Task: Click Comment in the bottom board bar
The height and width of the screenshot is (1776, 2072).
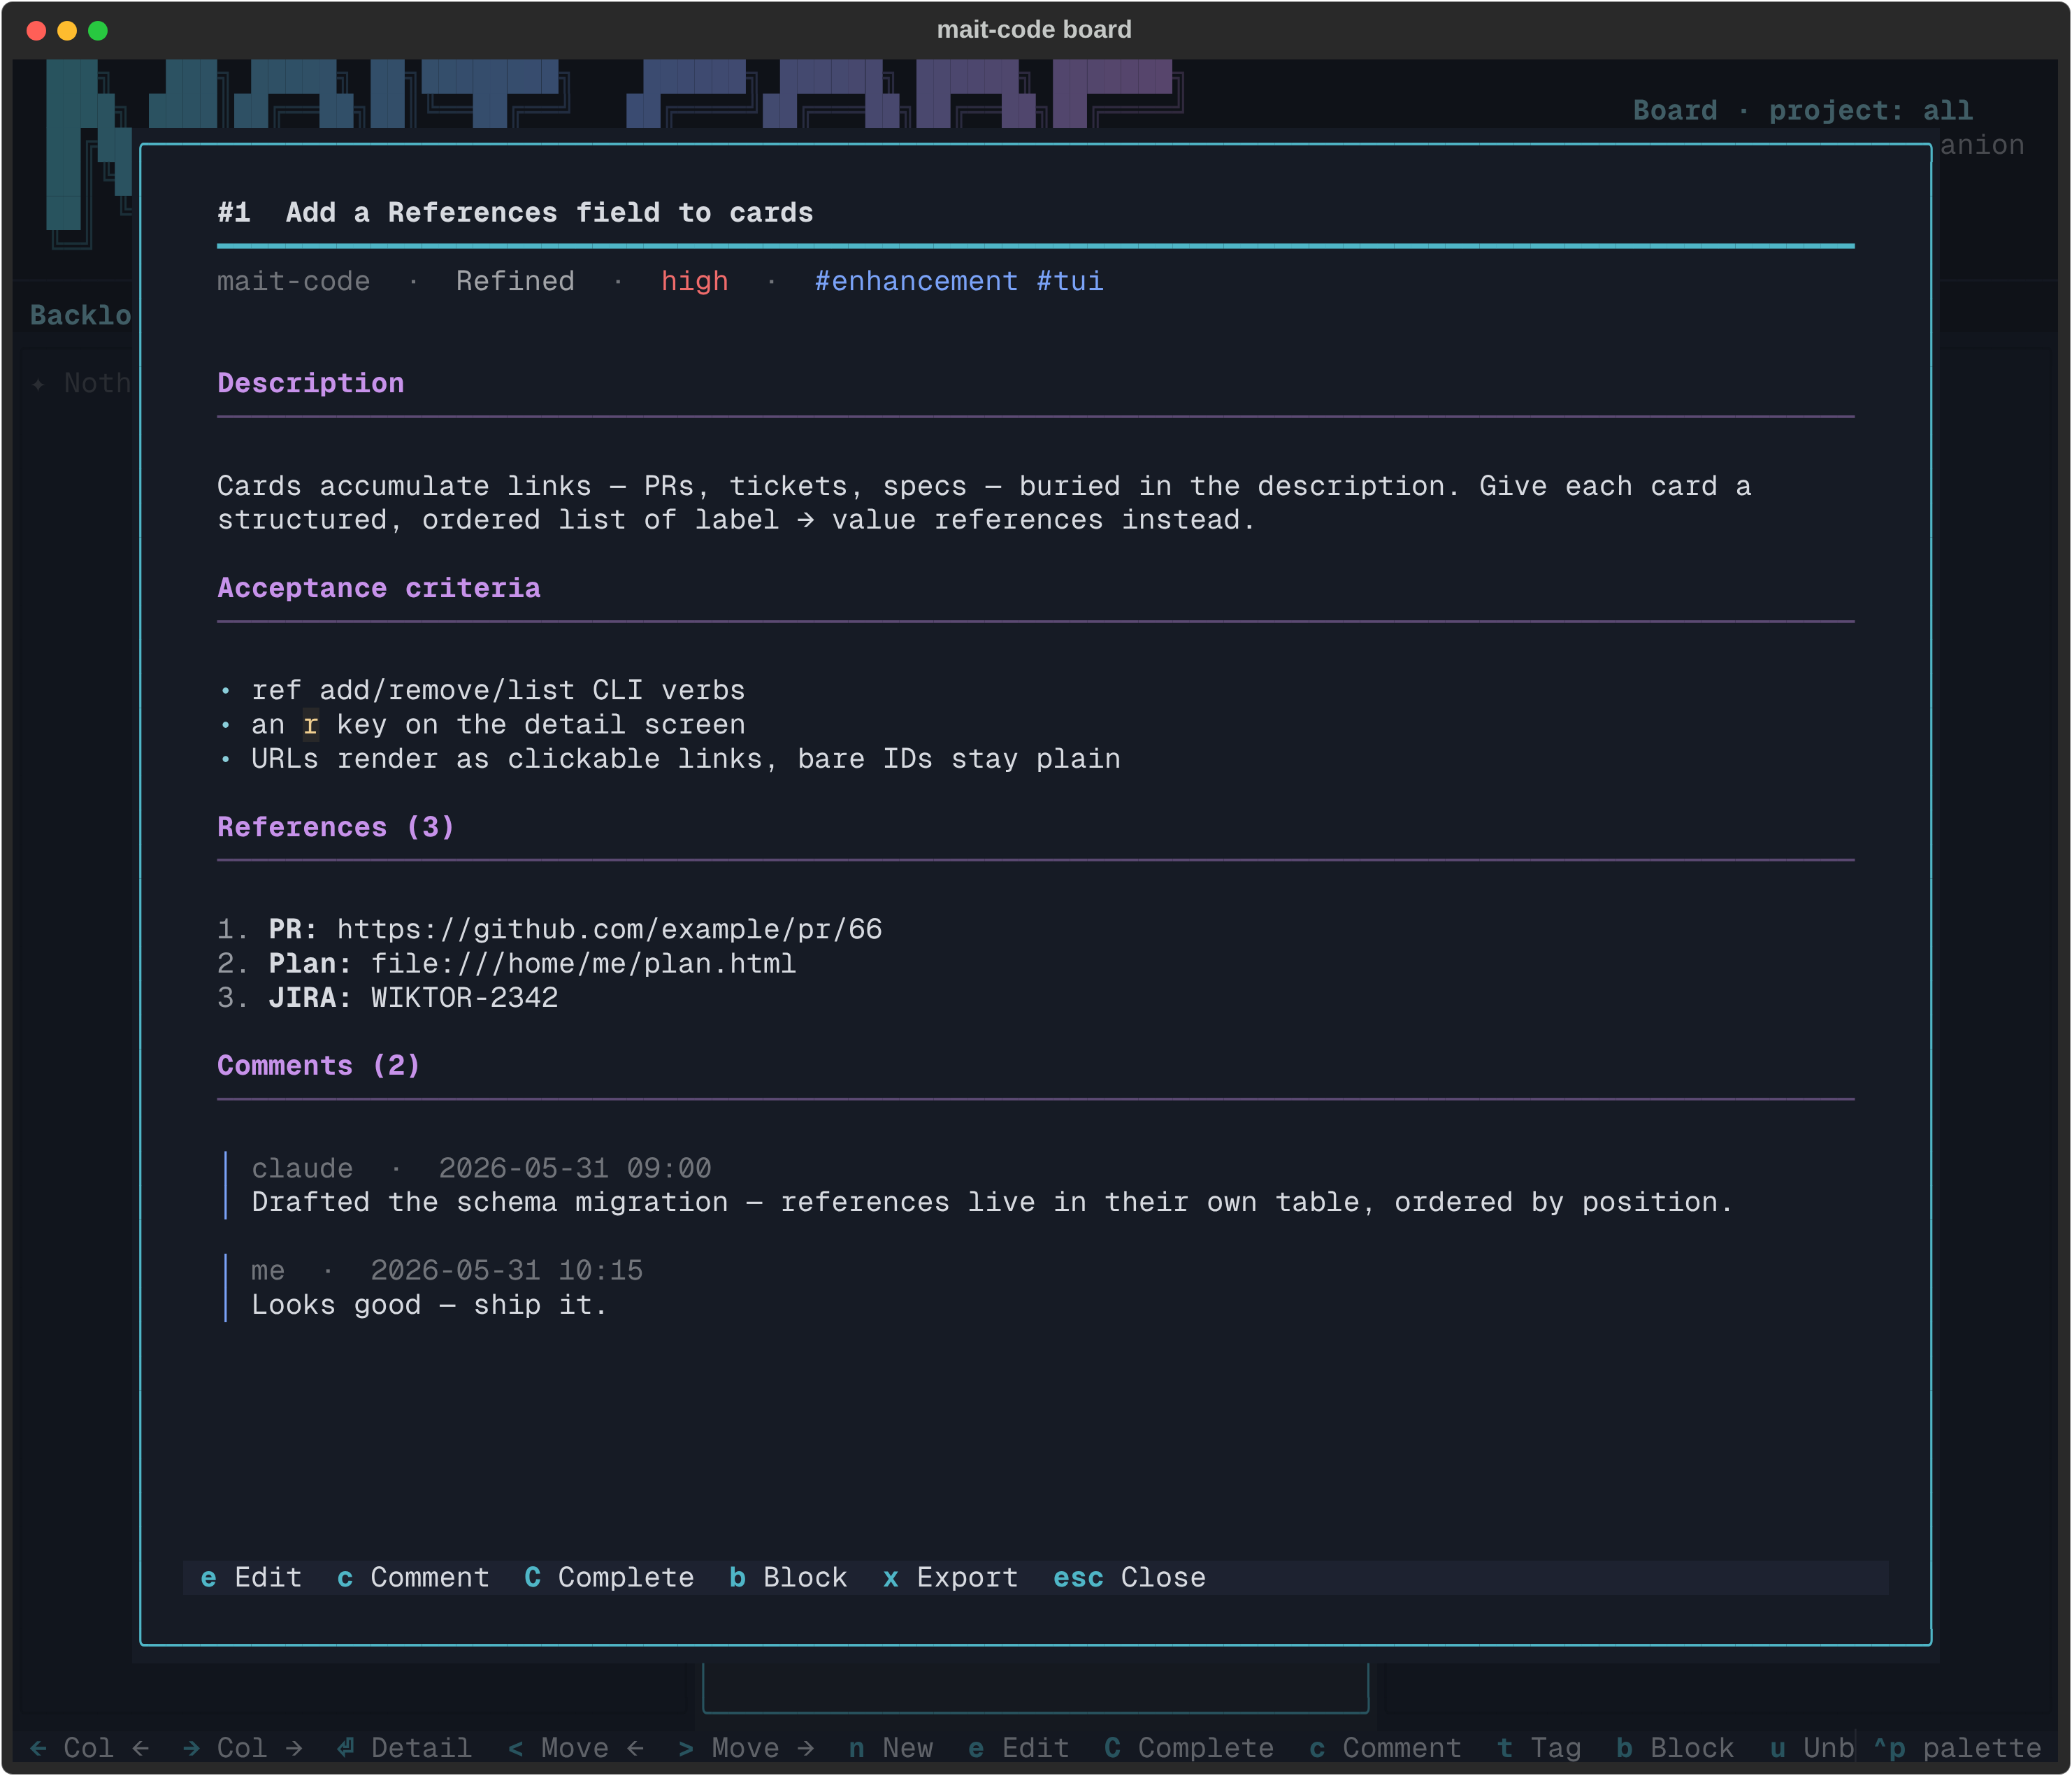Action: [1385, 1747]
